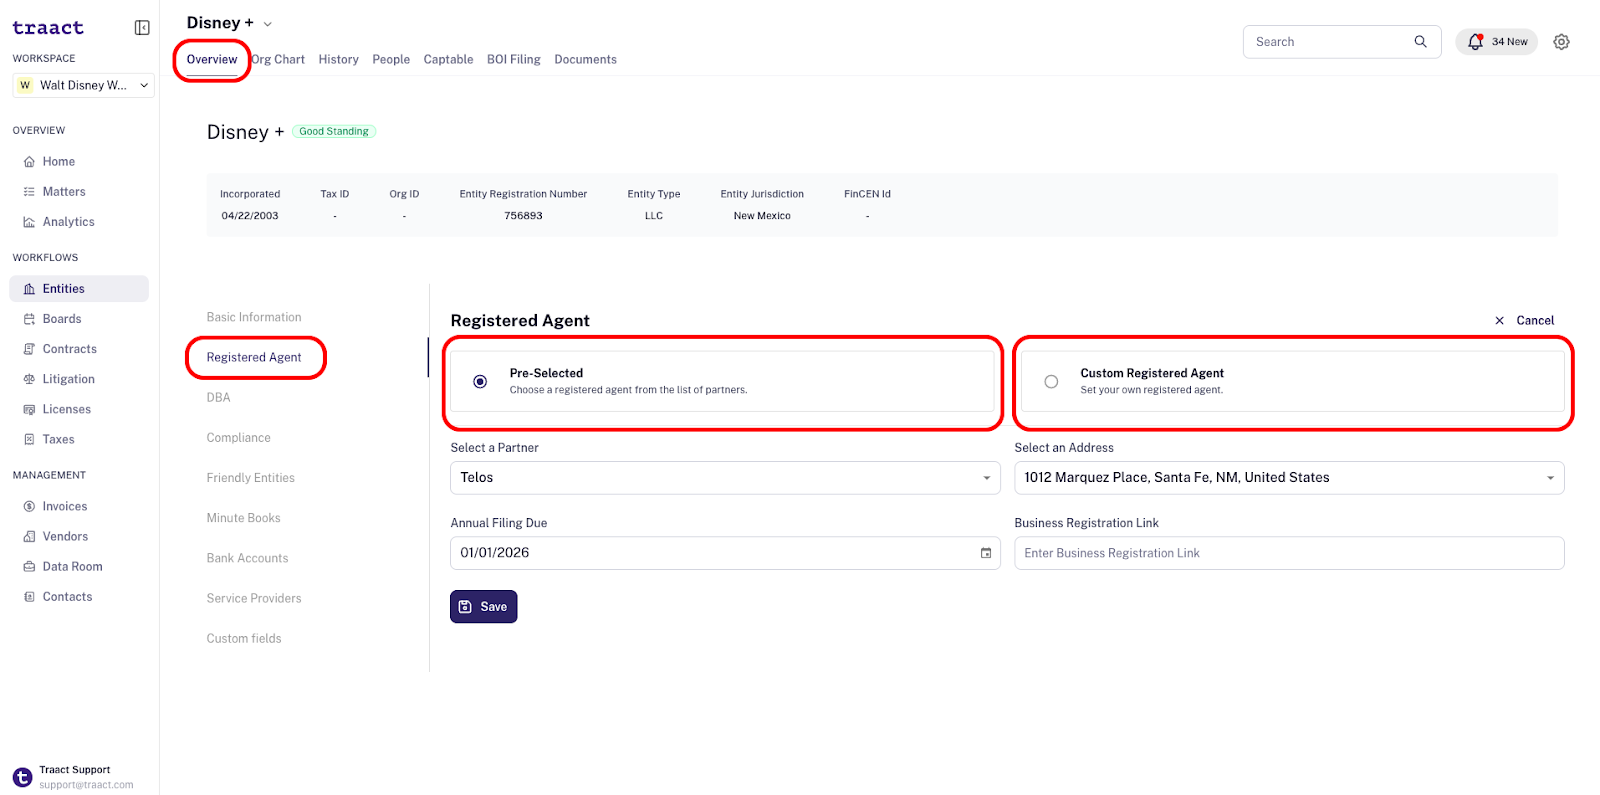Switch to the People tab
The width and height of the screenshot is (1600, 795).
(391, 60)
